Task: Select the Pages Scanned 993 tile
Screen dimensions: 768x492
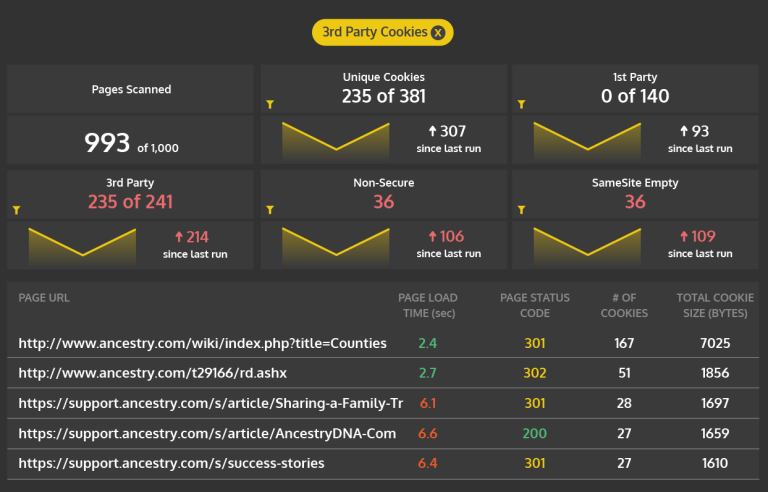Action: coord(130,143)
